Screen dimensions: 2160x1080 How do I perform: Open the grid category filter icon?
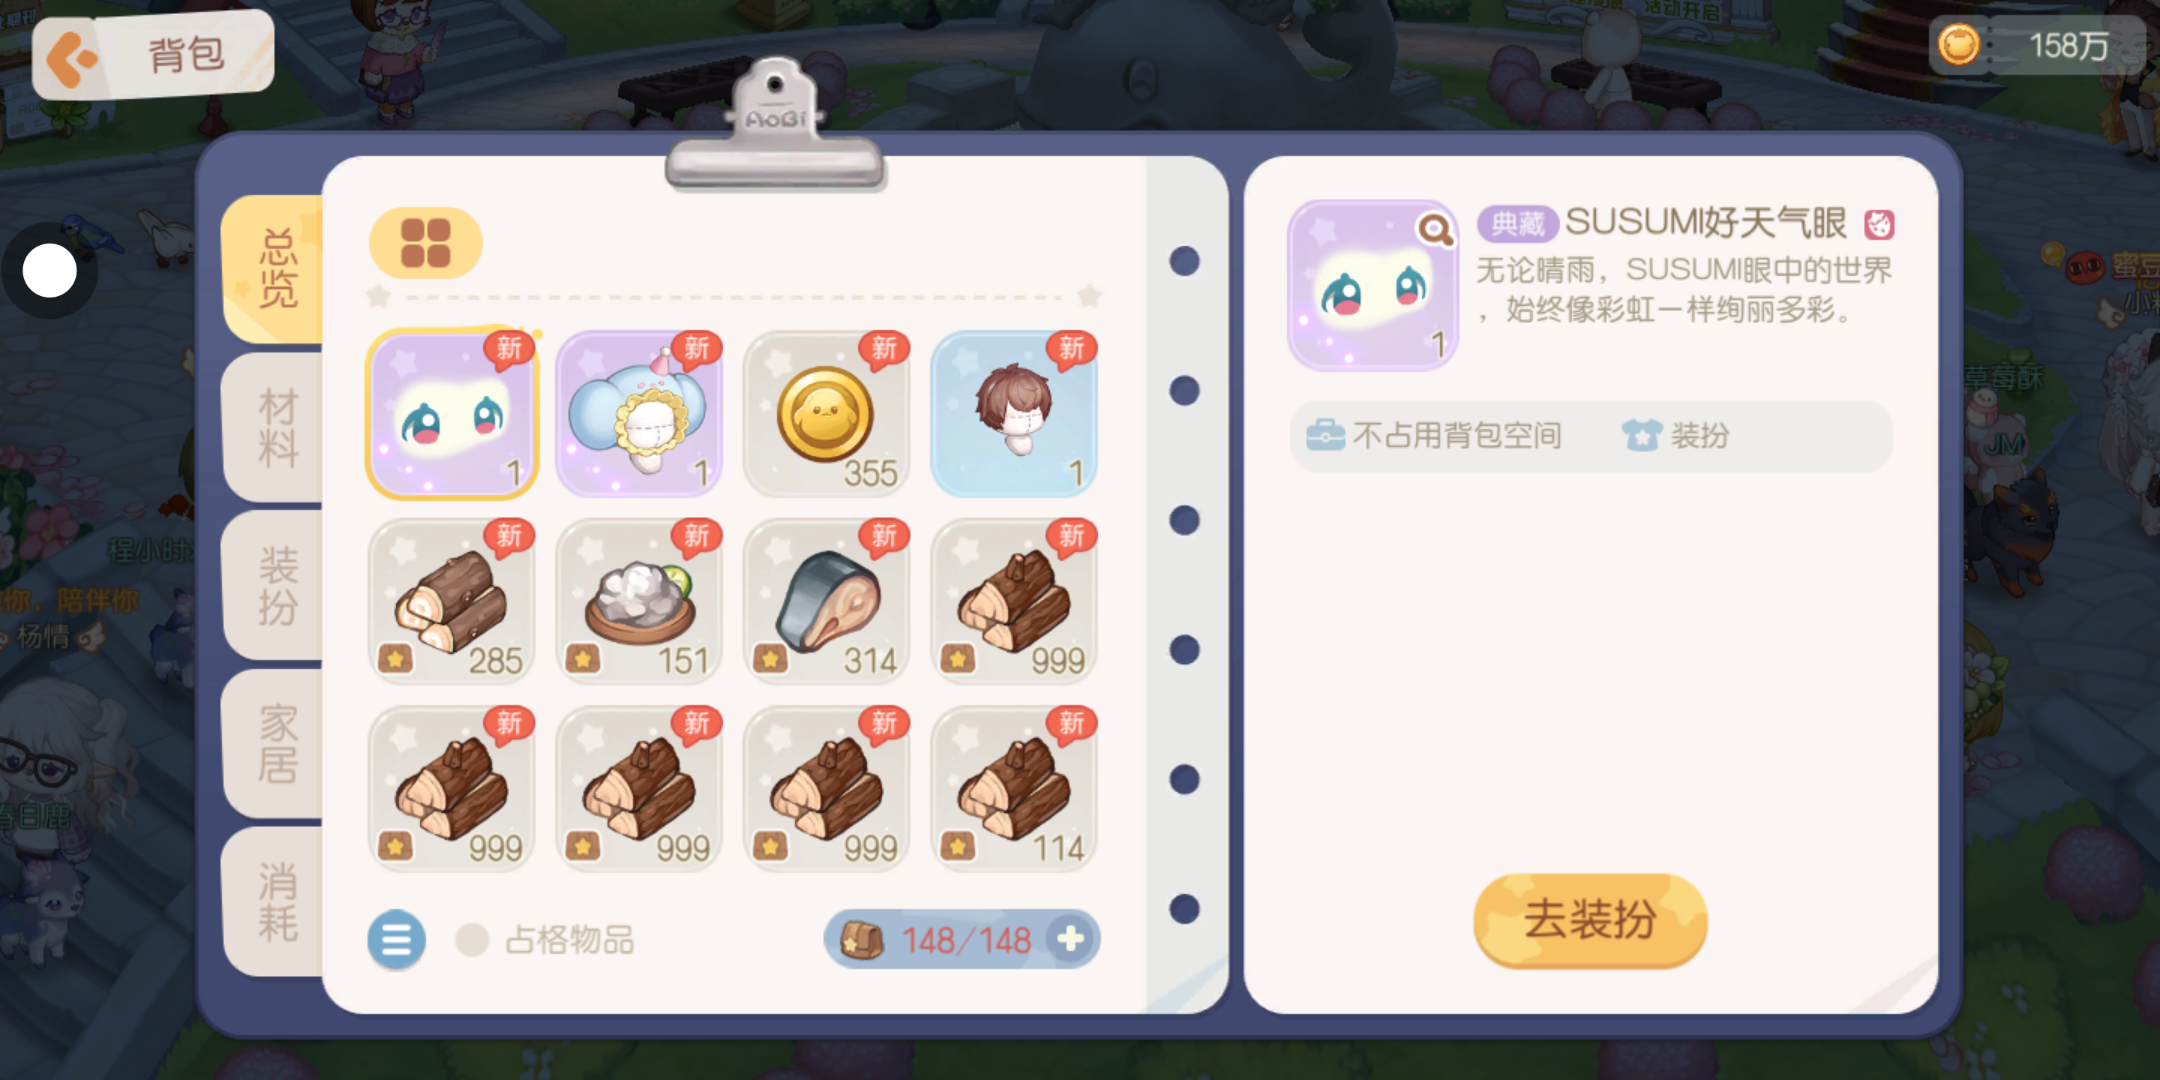(x=426, y=243)
